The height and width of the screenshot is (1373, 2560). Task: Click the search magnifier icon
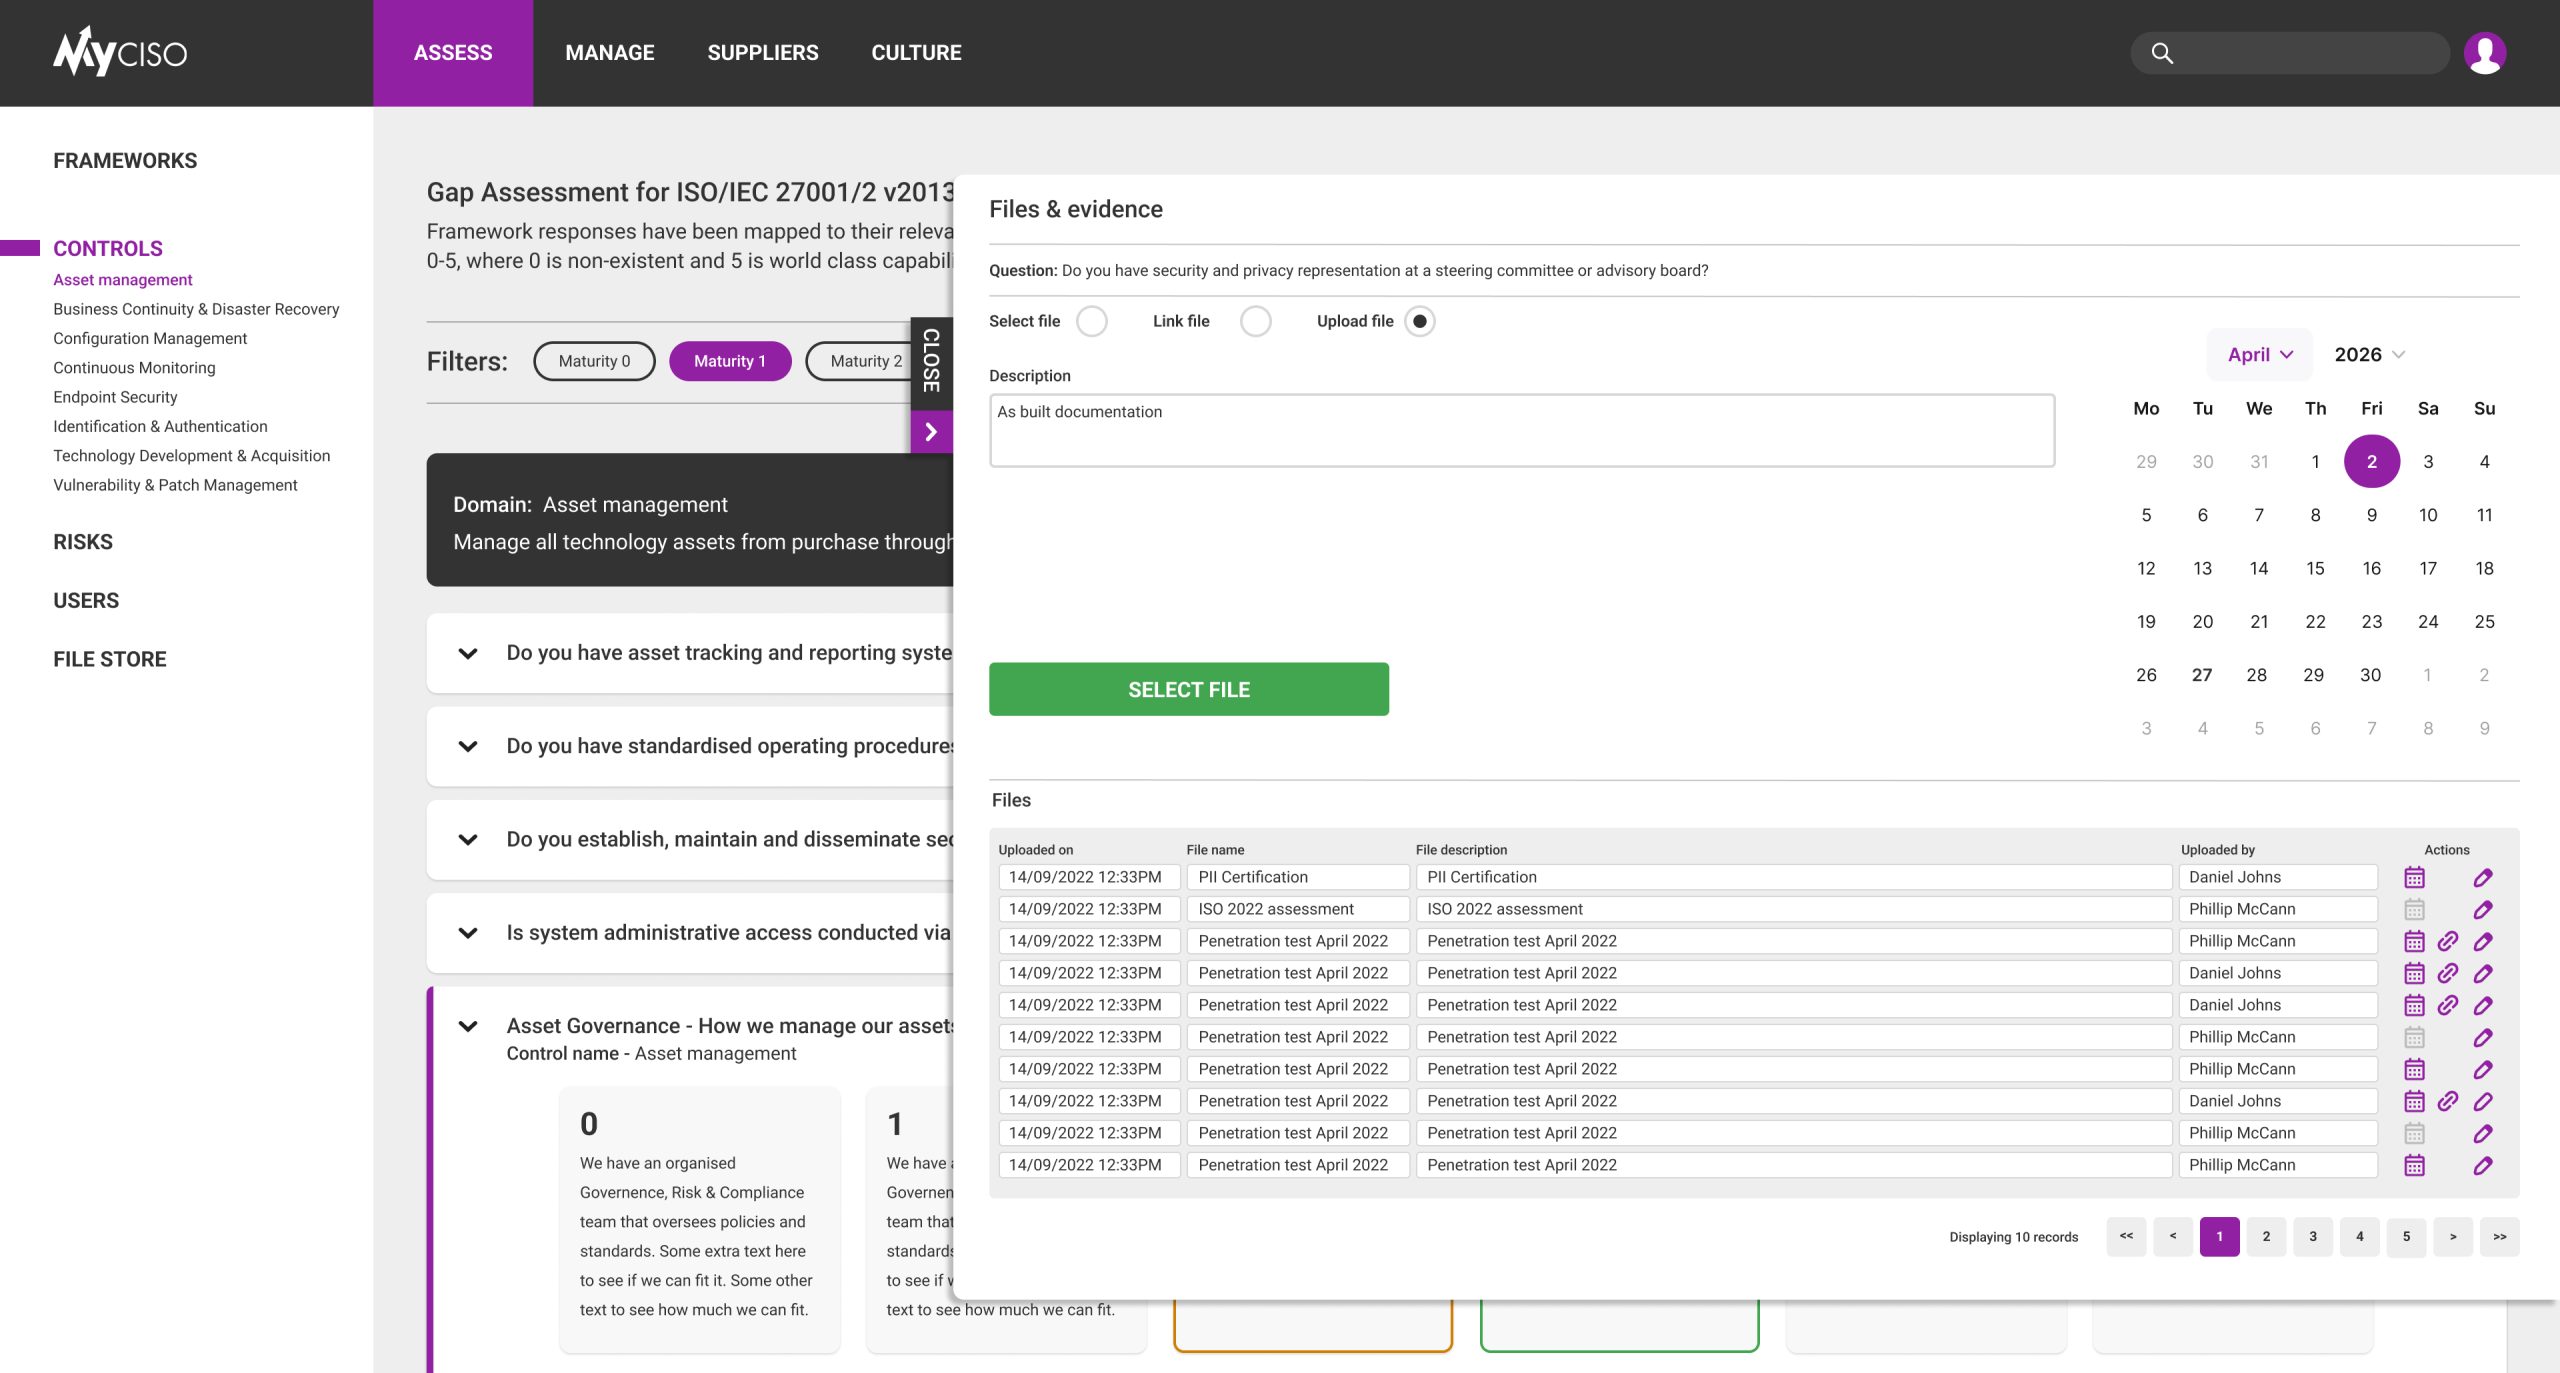[2162, 53]
